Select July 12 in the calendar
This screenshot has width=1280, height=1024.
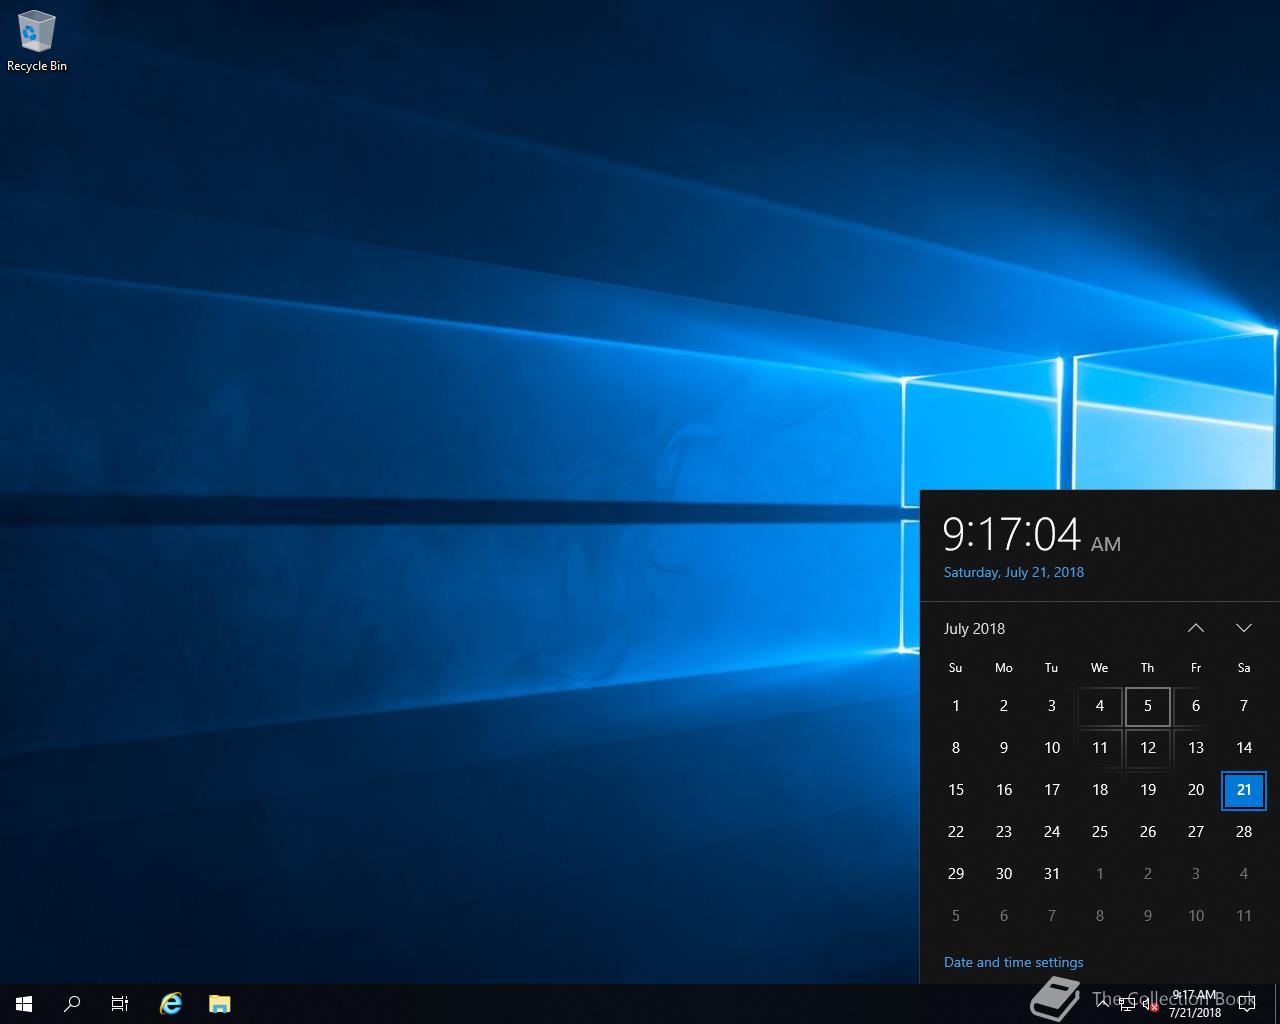point(1148,748)
